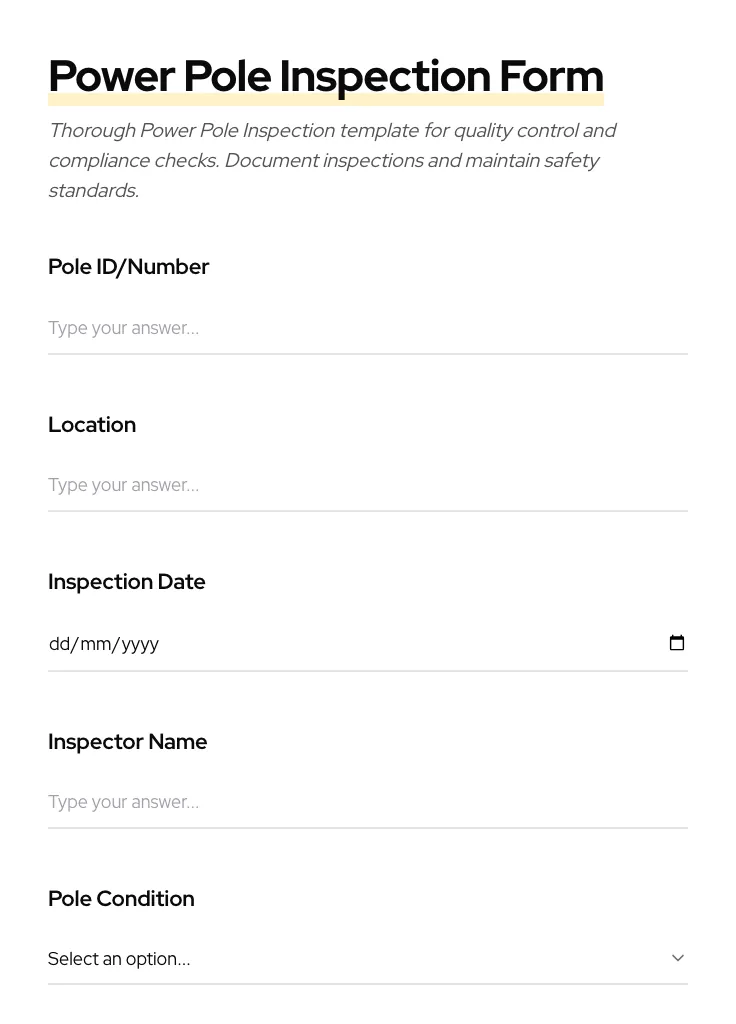This screenshot has height=1024, width=736.
Task: Open the calendar picker icon
Action: tap(677, 643)
